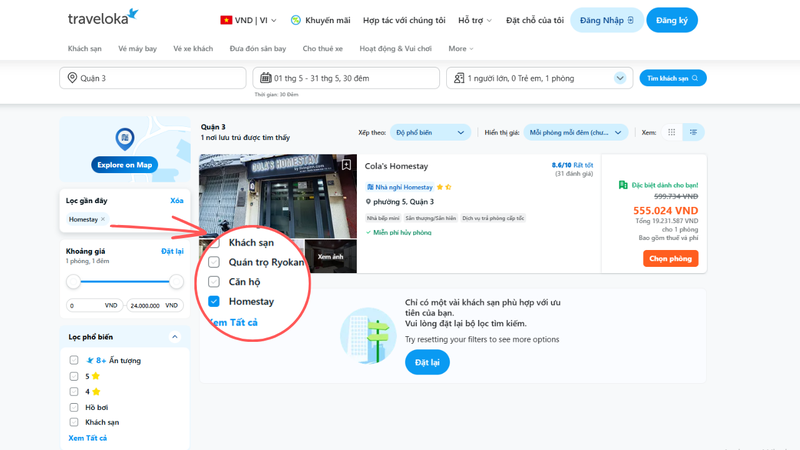Check the 5 star filter

pos(74,376)
